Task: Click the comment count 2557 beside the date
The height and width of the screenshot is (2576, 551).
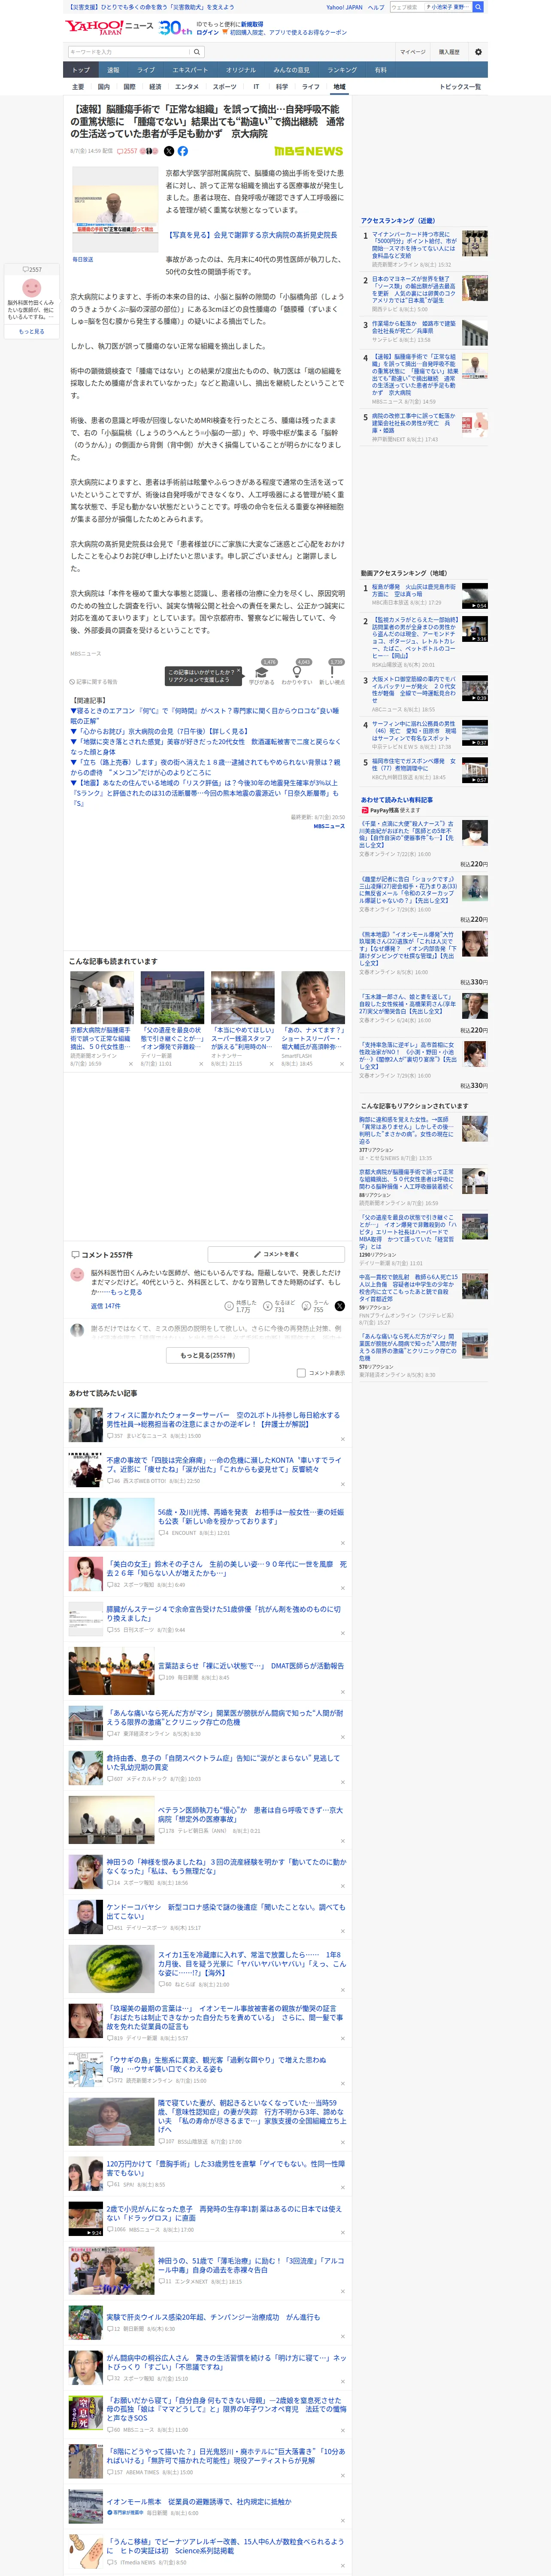Action: [x=128, y=151]
